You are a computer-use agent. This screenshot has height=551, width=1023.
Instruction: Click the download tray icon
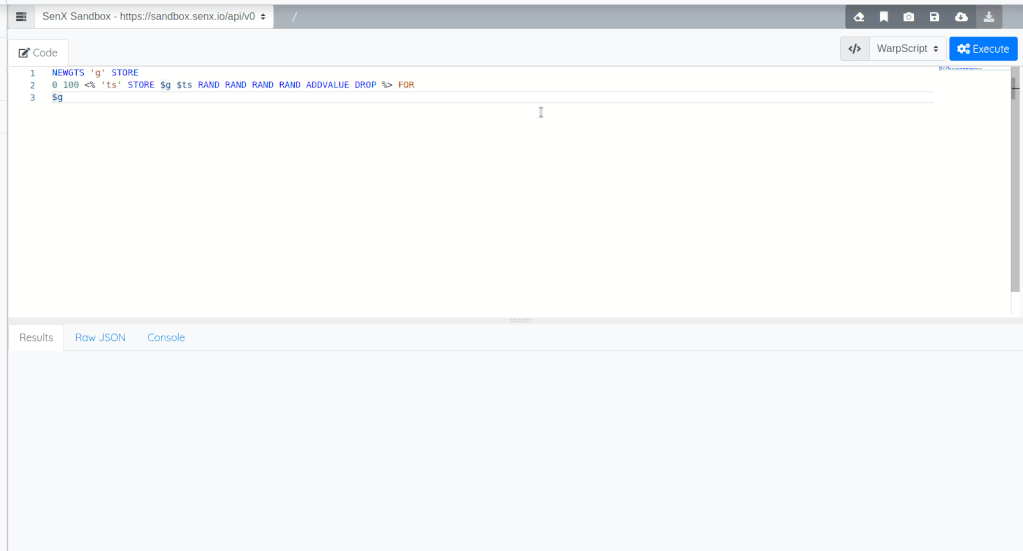coord(988,17)
